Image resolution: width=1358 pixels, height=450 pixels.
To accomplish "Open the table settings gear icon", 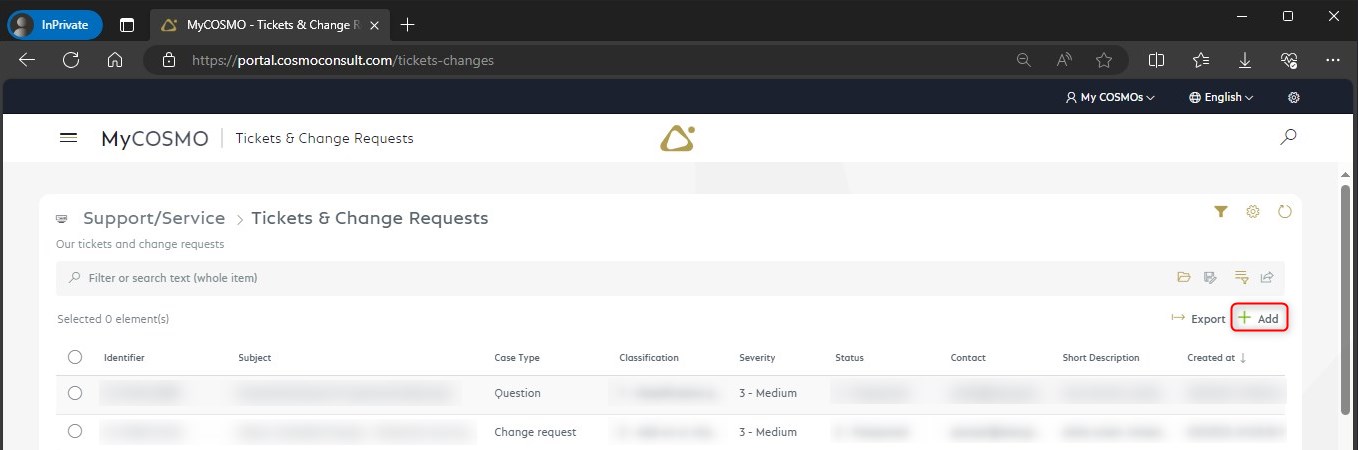I will click(x=1252, y=212).
